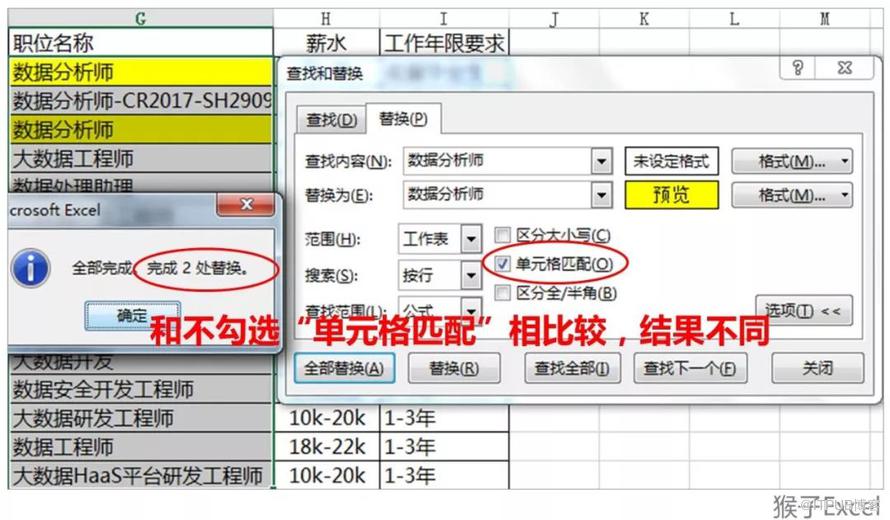Expand the arrow beside the find 格式(M) button
This screenshot has height=520, width=890.
point(845,161)
